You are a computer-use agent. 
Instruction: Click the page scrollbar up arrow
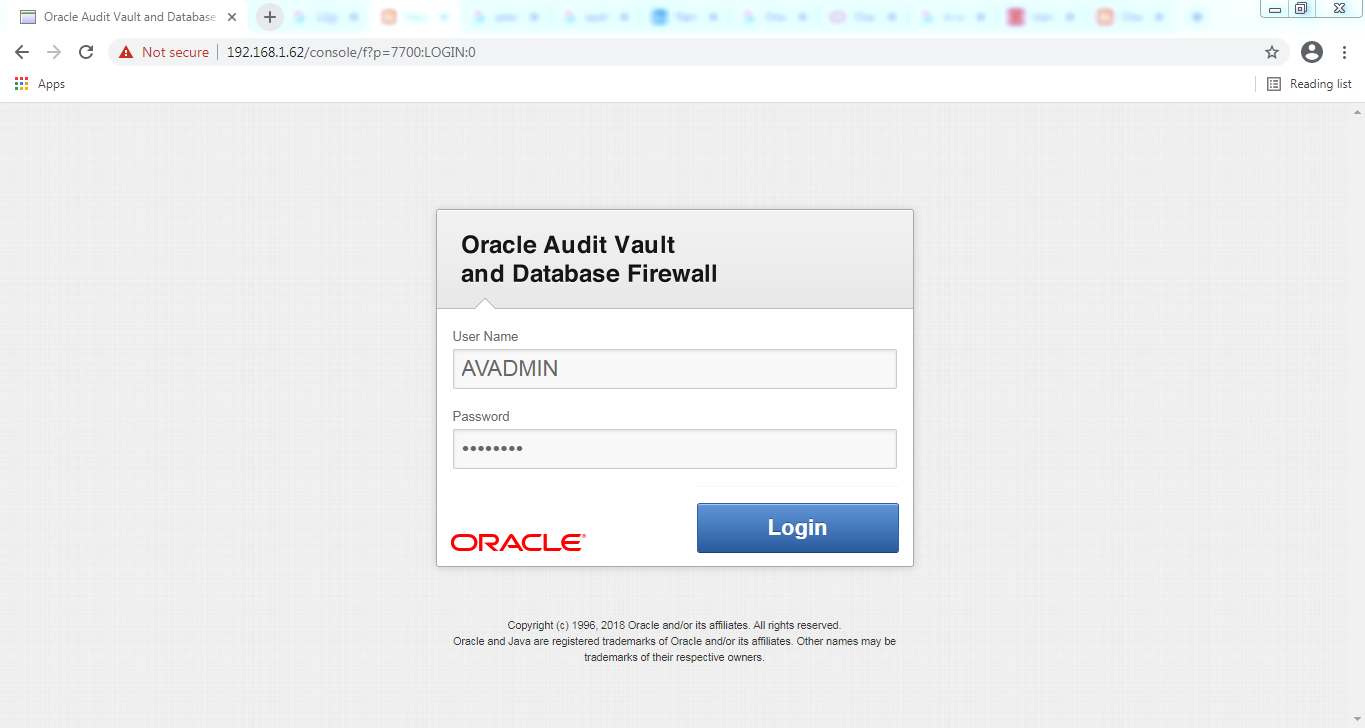click(1357, 109)
